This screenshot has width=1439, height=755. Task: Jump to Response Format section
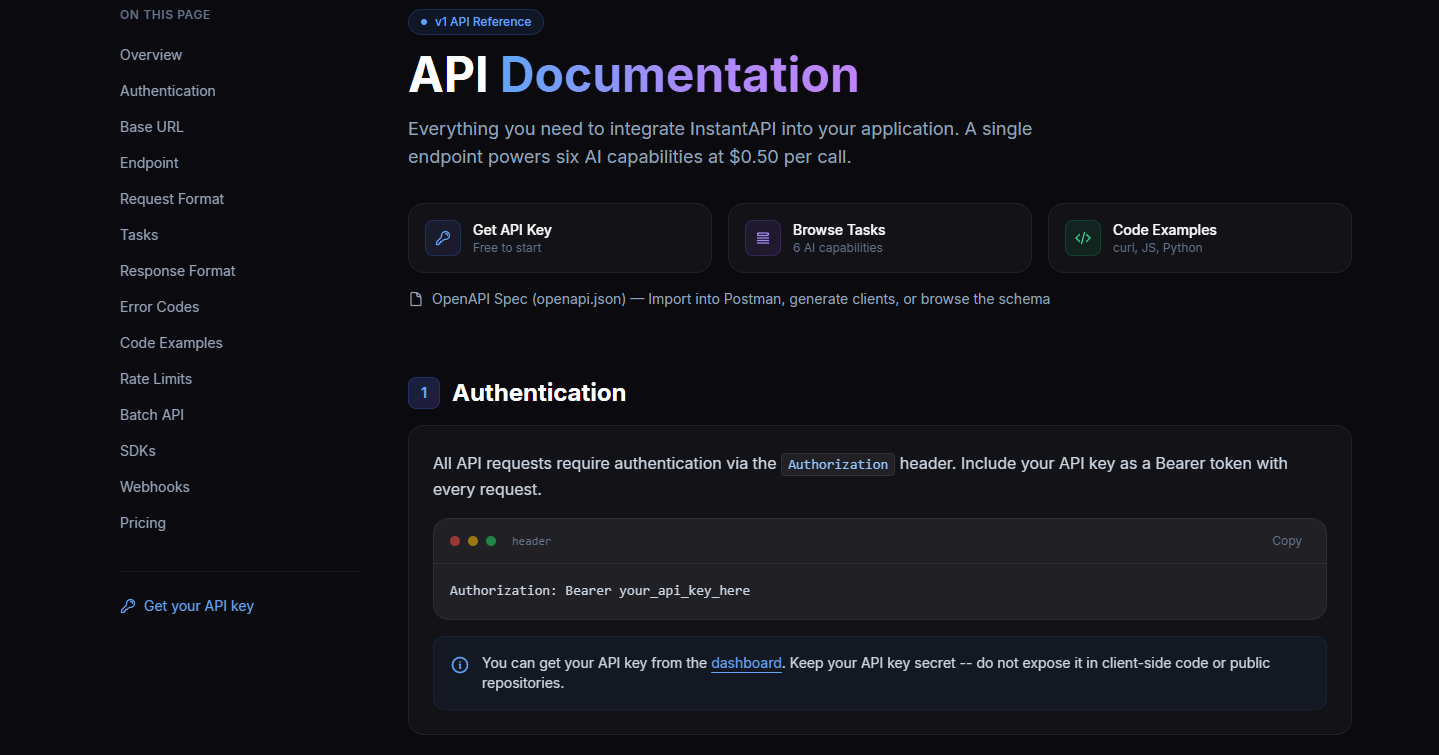click(x=178, y=271)
